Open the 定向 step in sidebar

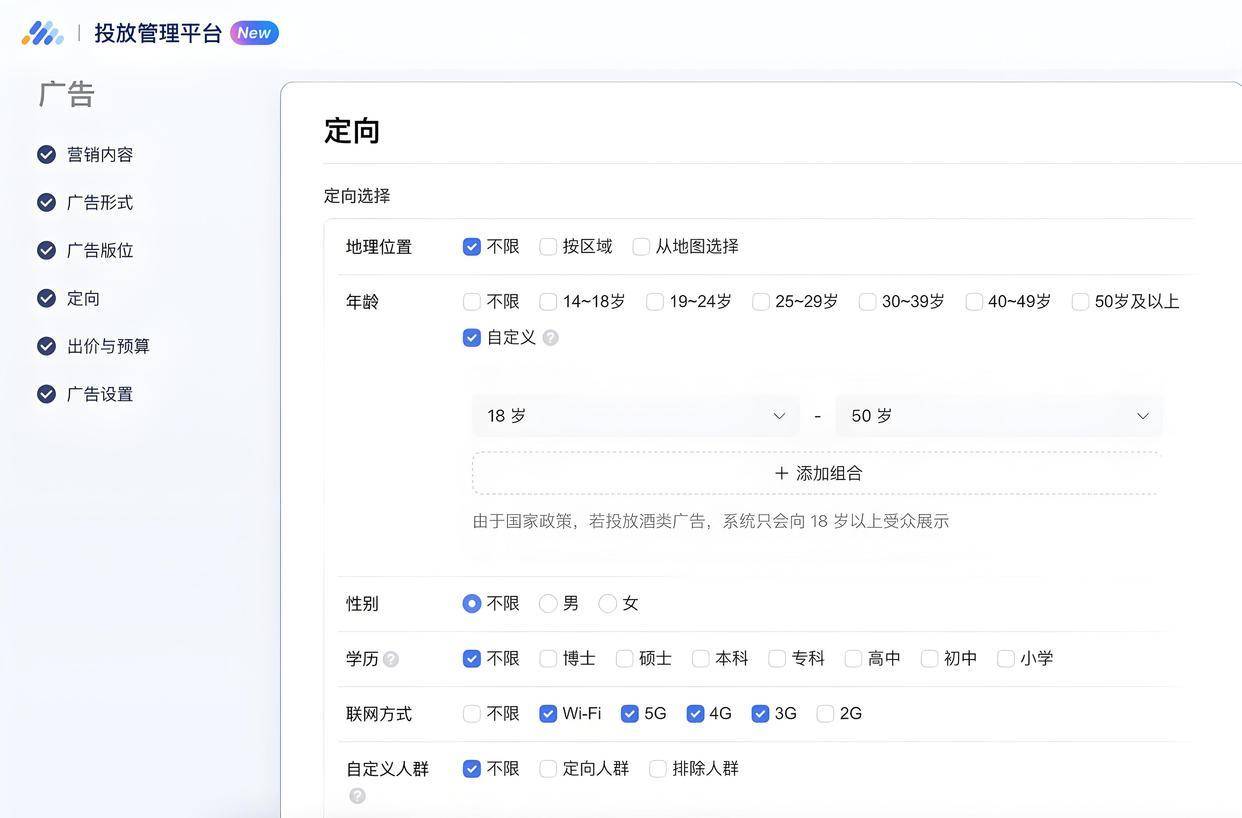83,298
